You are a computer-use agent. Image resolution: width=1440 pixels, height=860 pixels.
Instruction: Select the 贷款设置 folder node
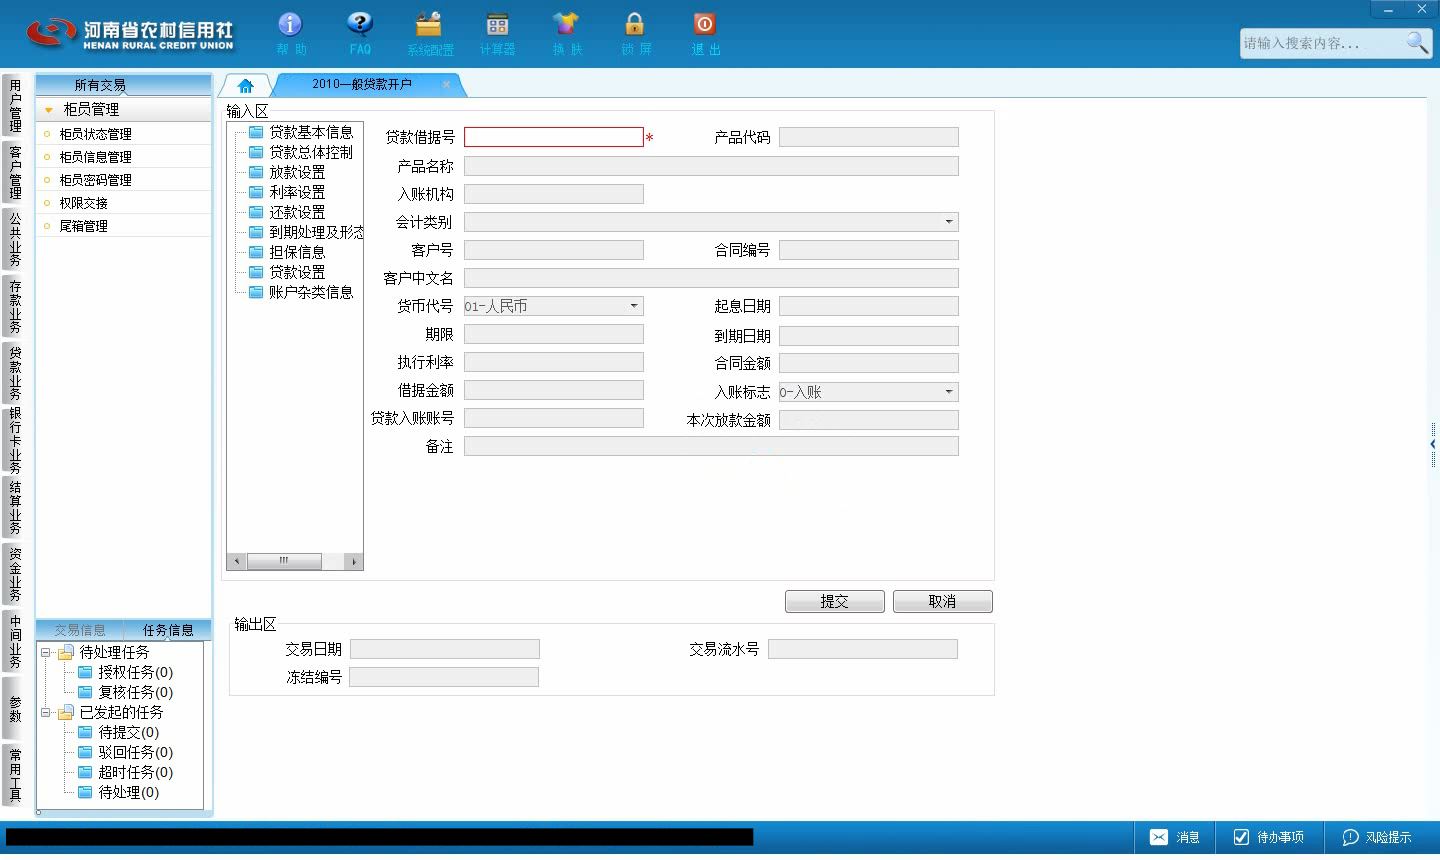point(287,272)
